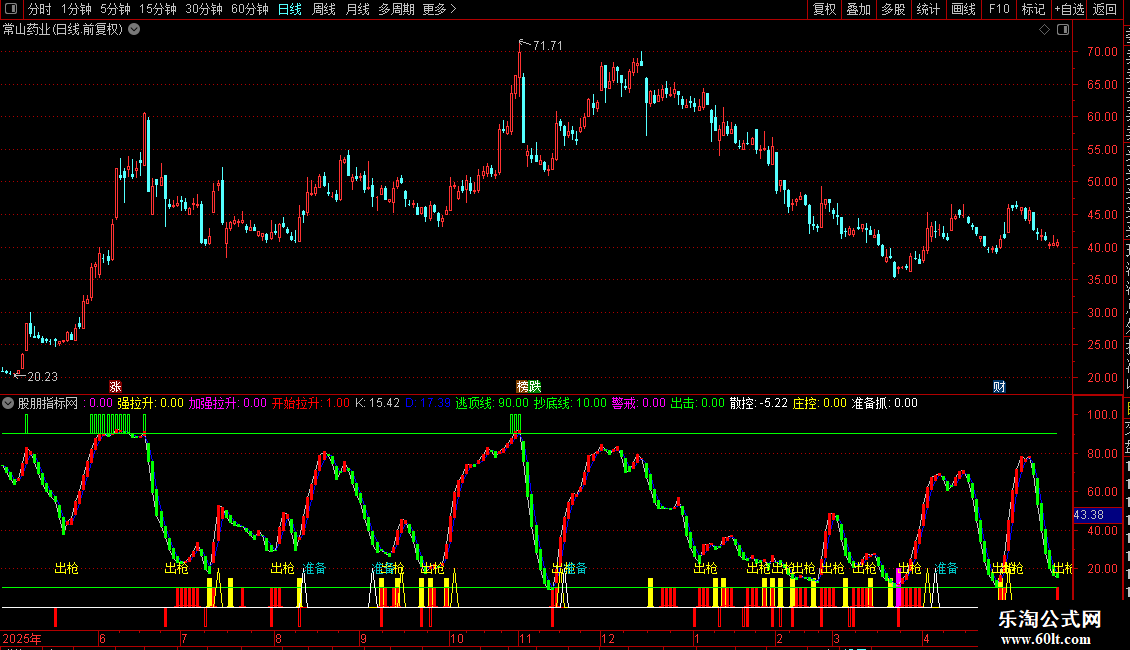Open the 统计 statistics tool

click(927, 9)
